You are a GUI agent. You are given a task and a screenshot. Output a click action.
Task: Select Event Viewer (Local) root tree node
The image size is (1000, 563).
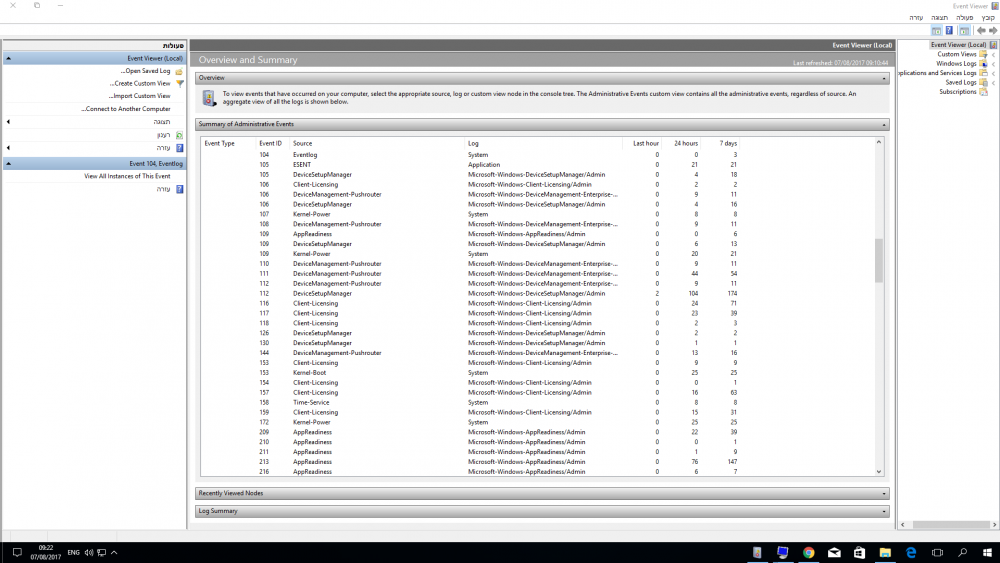point(958,45)
